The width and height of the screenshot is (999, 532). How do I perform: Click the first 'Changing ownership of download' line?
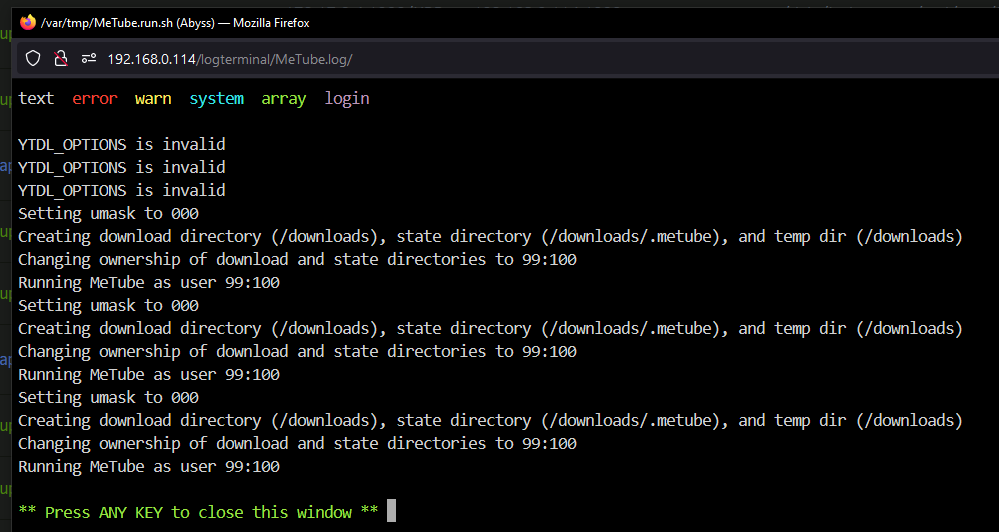pyautogui.click(x=297, y=259)
